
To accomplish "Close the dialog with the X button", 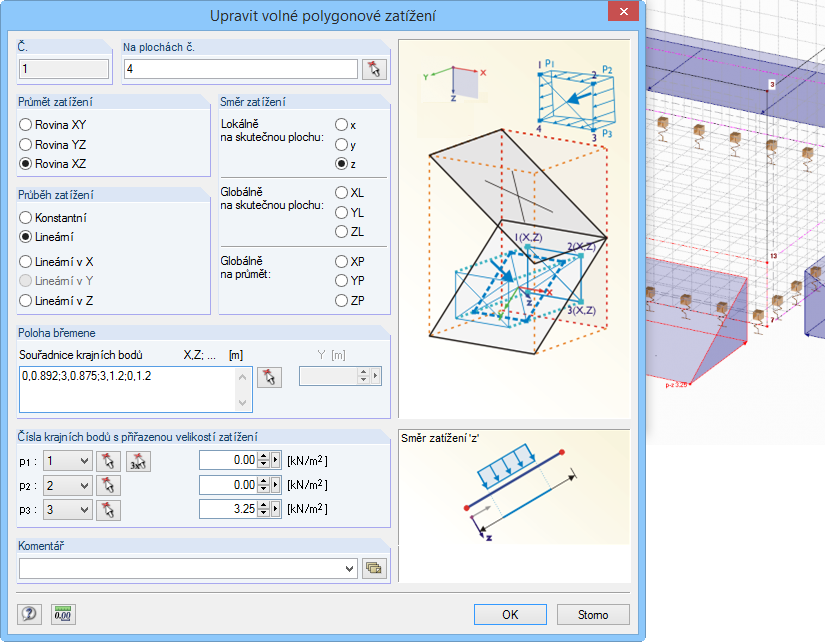I will click(x=623, y=11).
